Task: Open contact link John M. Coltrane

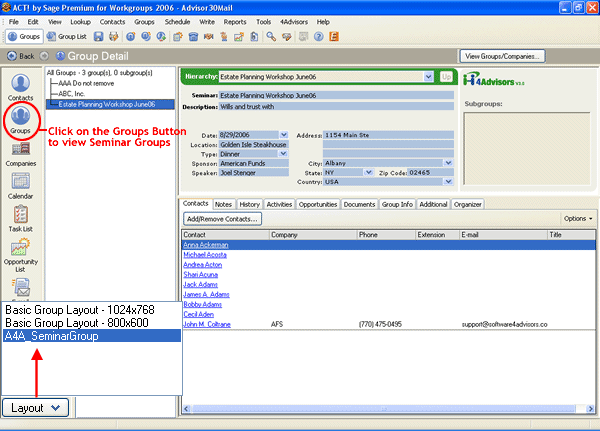Action: [x=207, y=325]
